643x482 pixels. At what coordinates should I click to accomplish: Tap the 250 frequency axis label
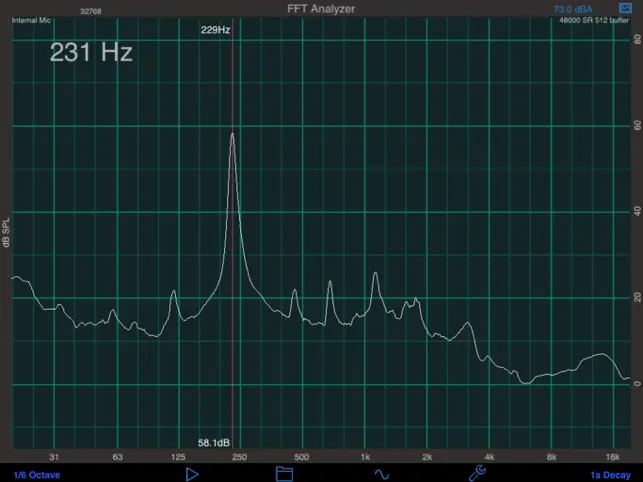[x=239, y=457]
